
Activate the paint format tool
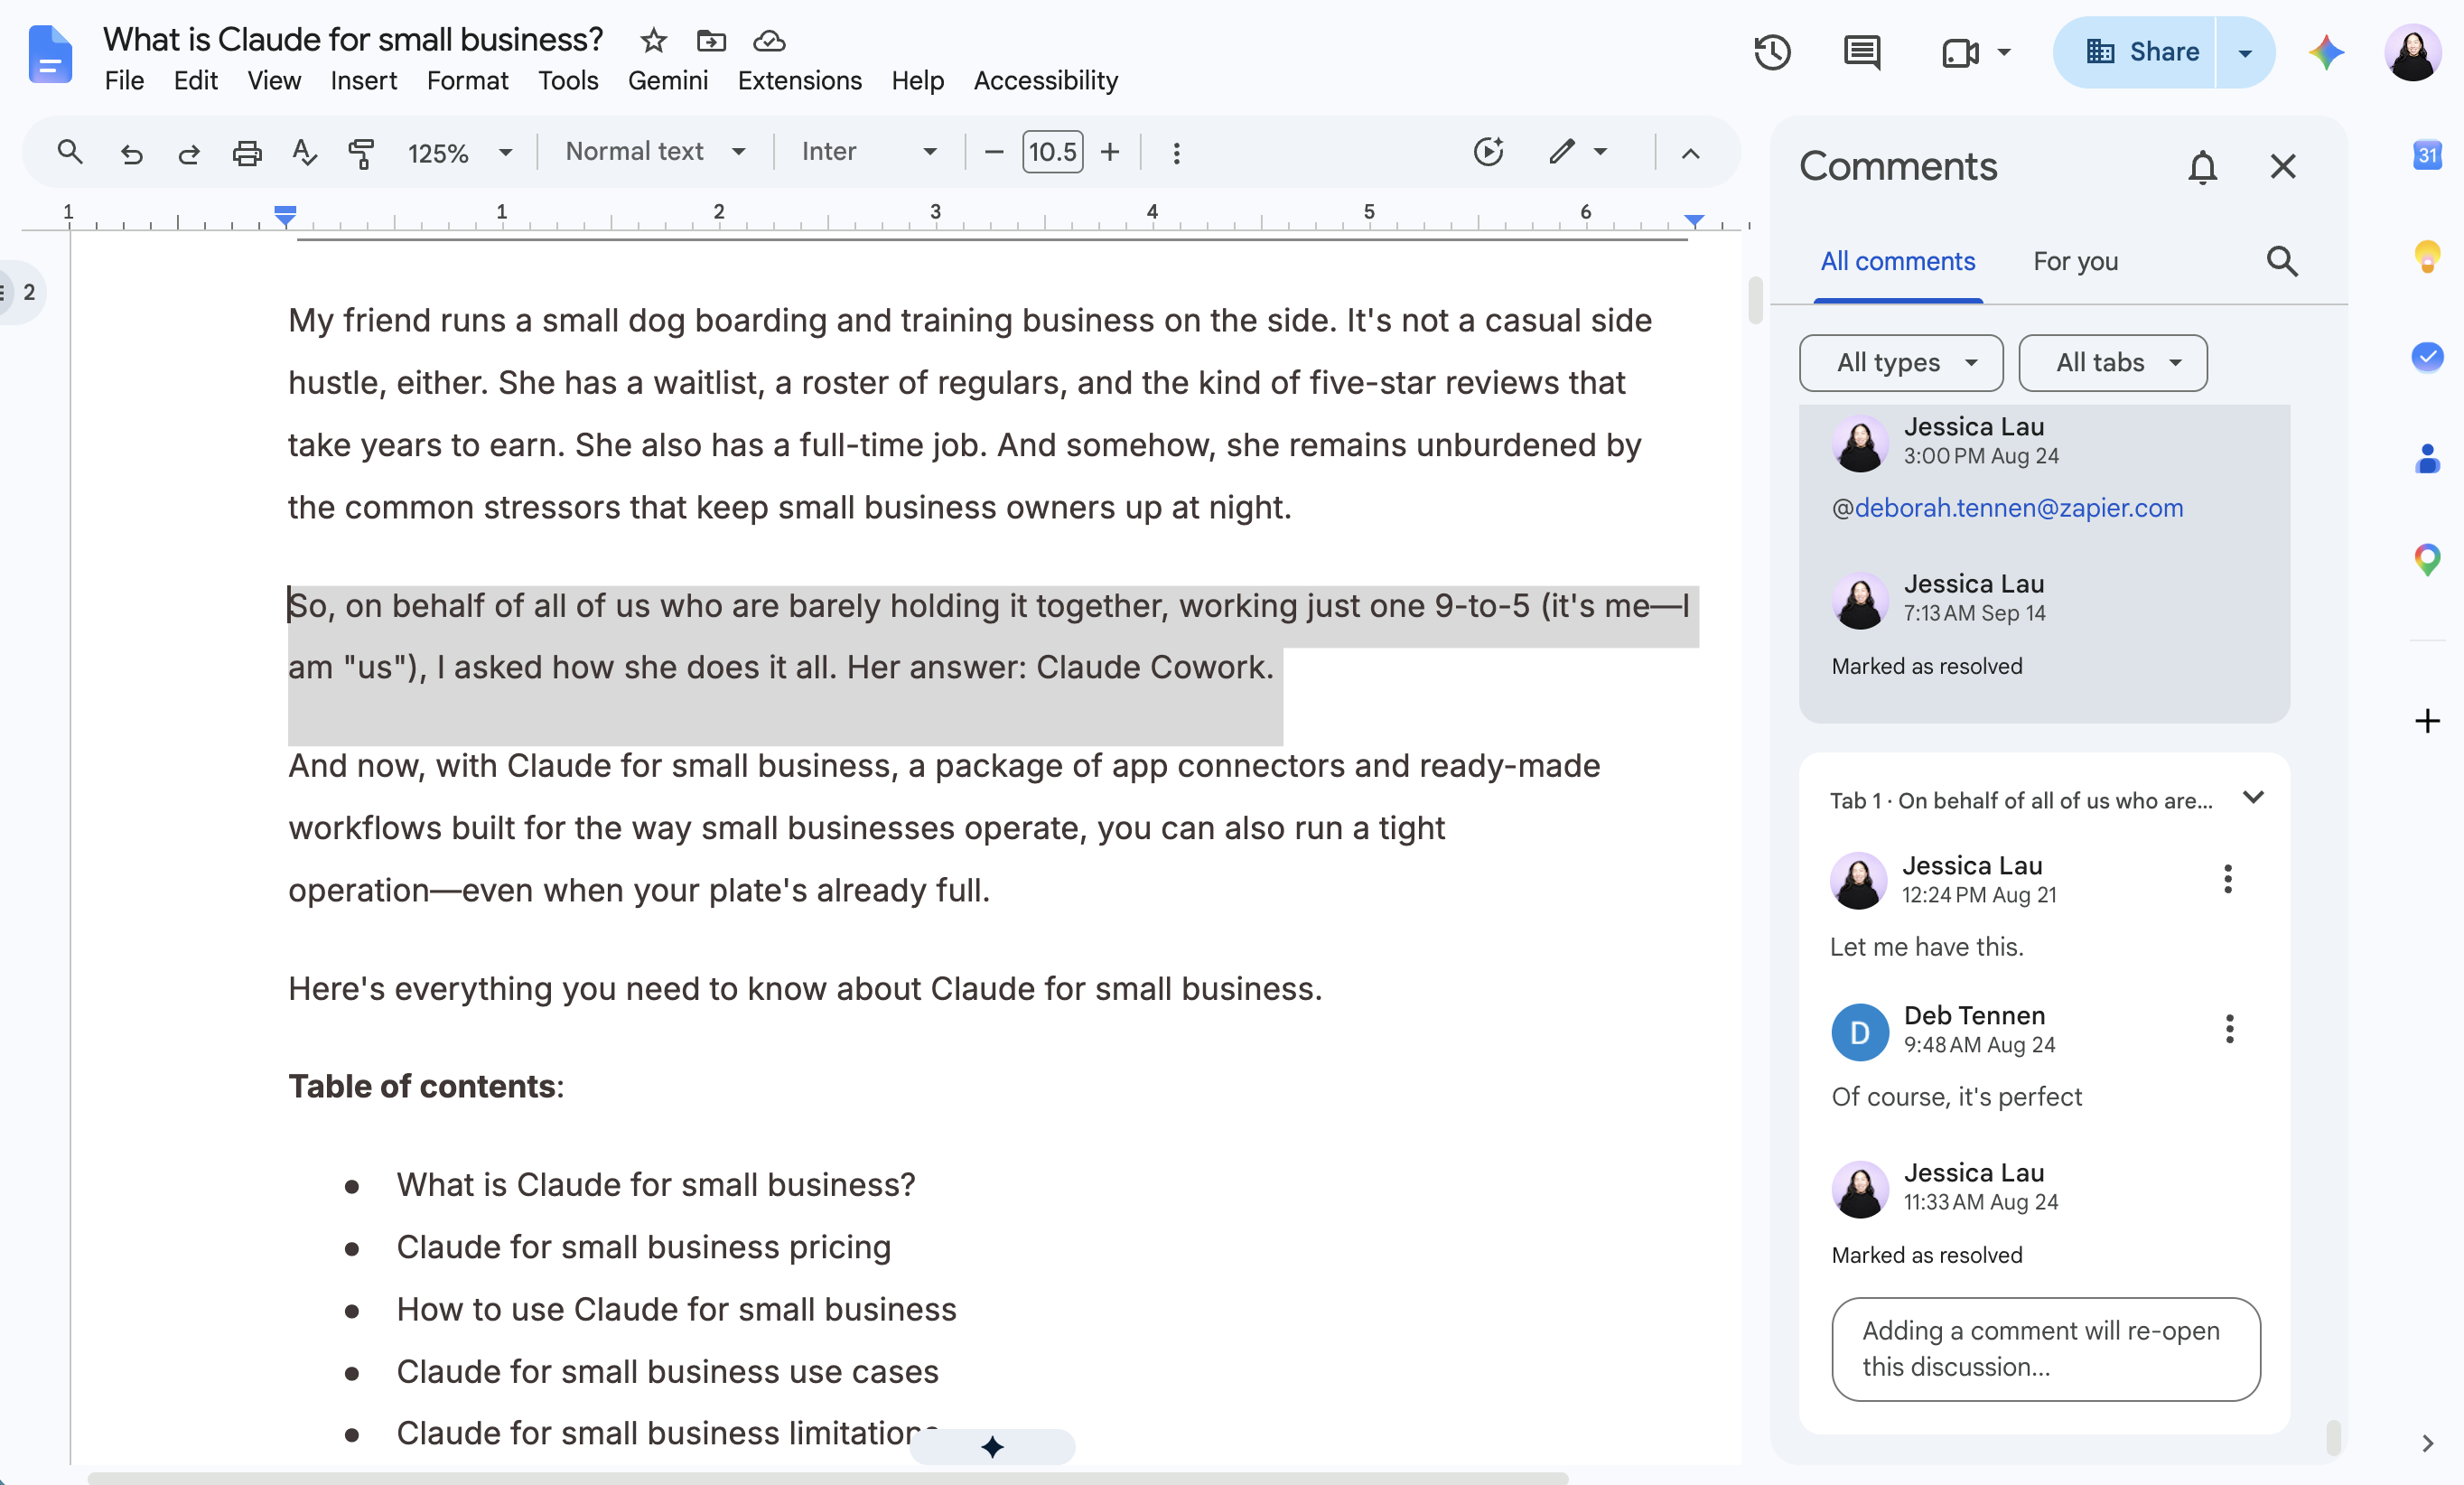coord(361,152)
